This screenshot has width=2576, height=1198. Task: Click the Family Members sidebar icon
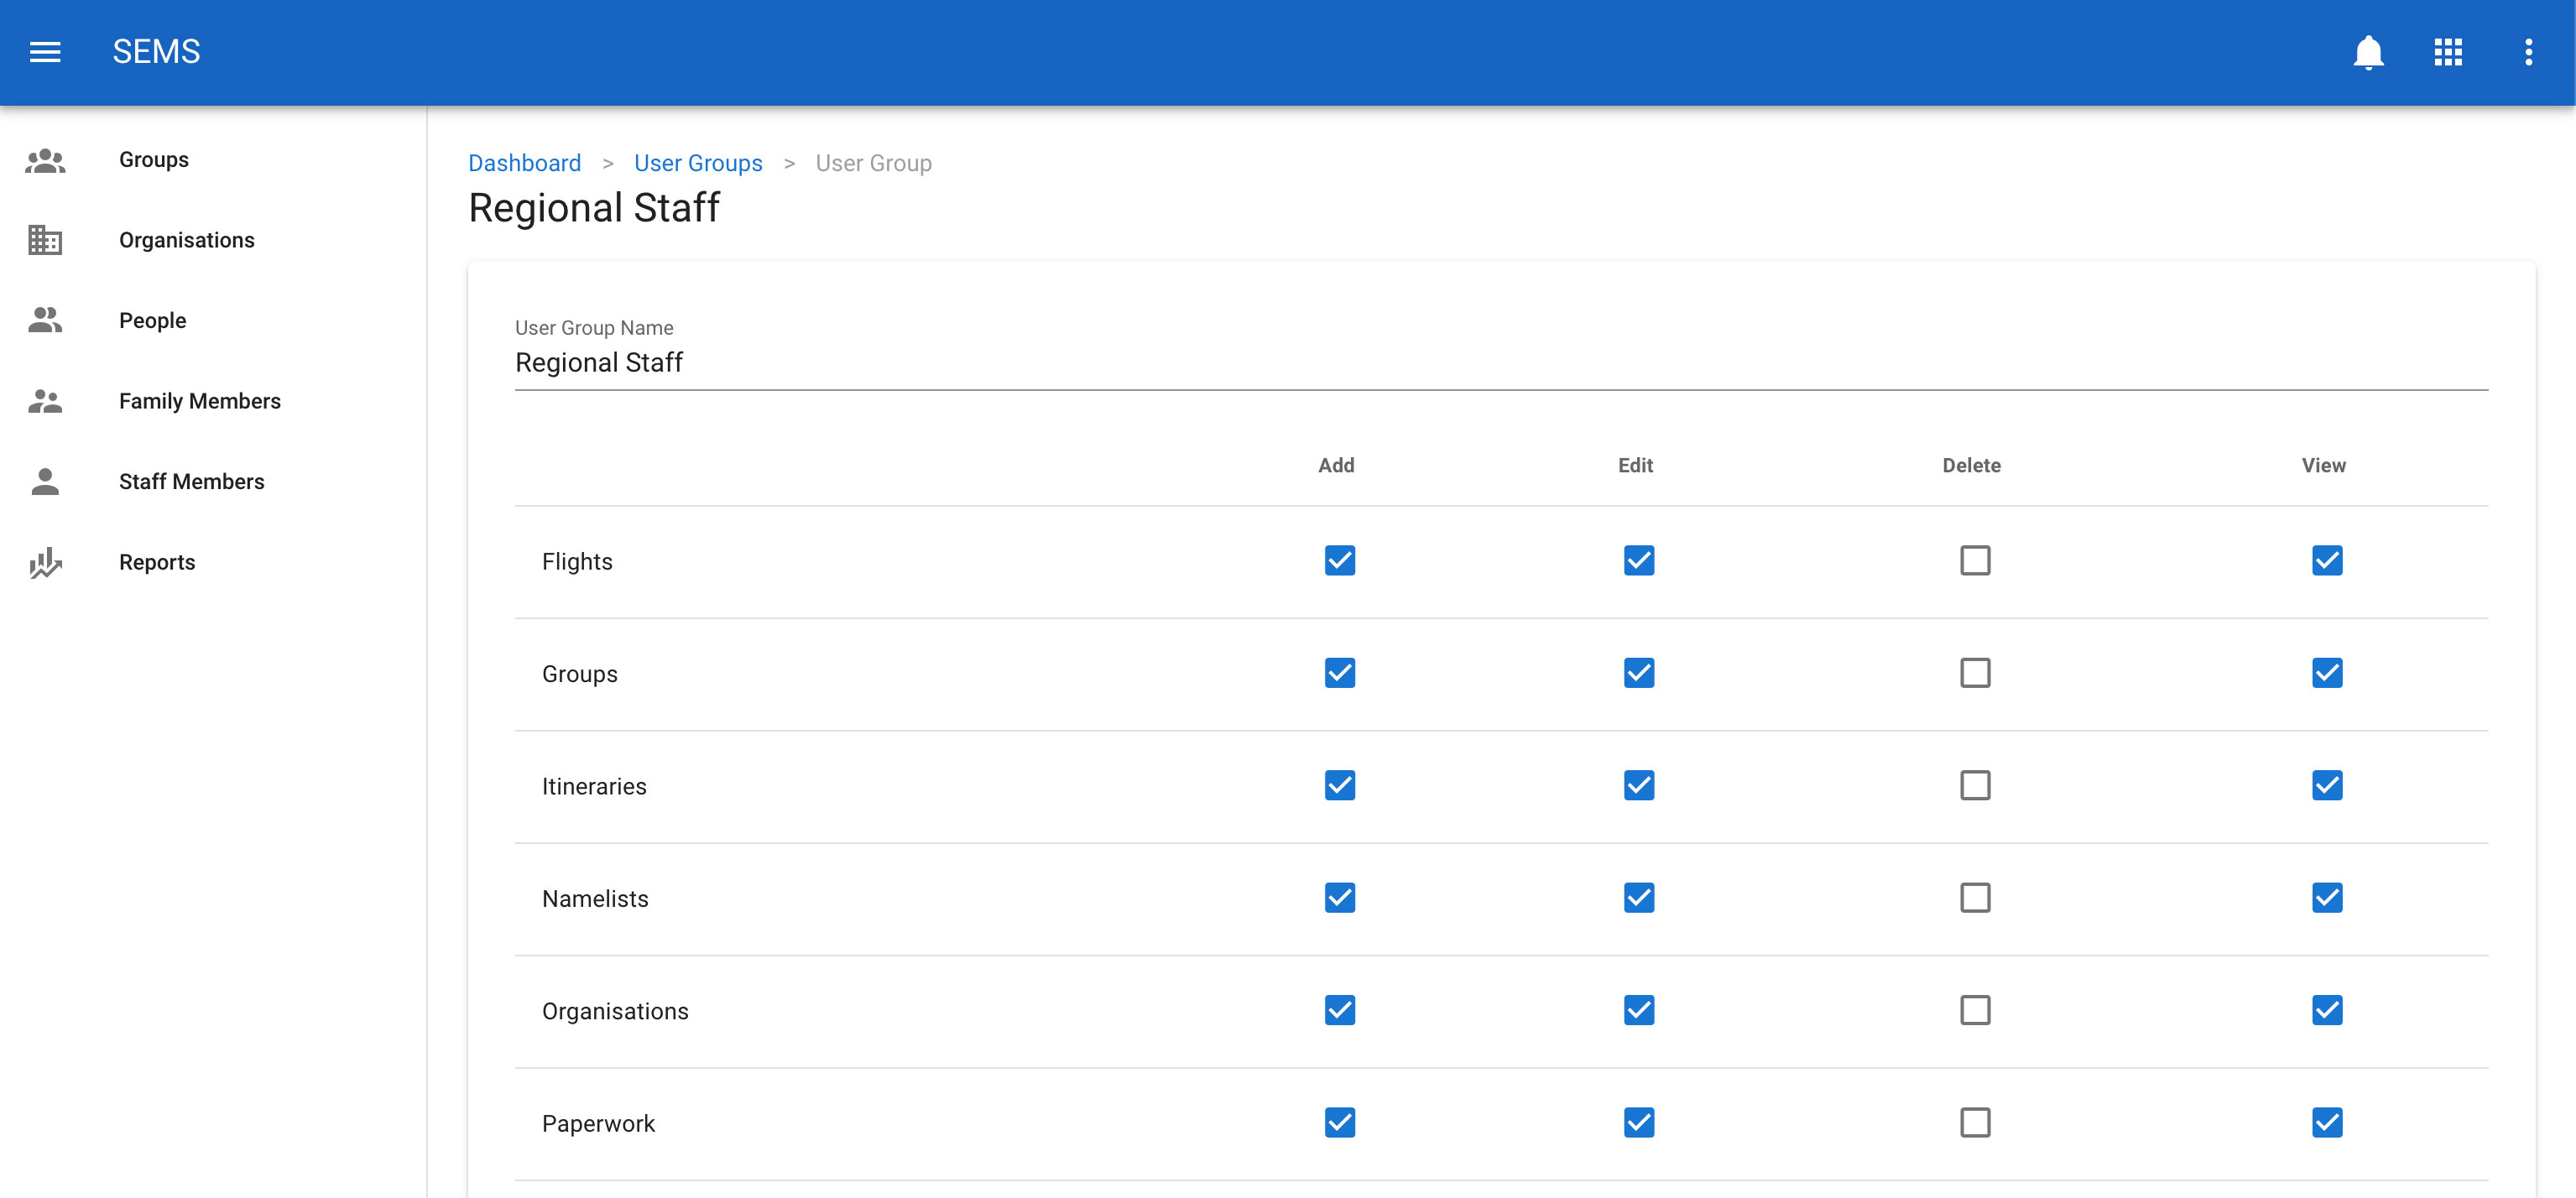click(45, 401)
